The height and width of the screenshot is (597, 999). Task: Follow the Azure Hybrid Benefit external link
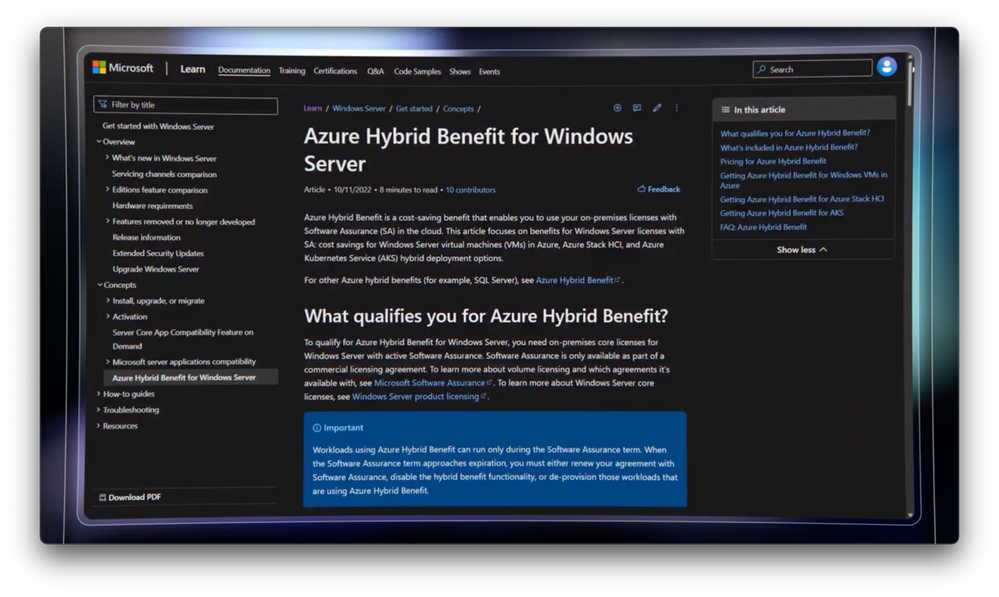[x=577, y=280]
